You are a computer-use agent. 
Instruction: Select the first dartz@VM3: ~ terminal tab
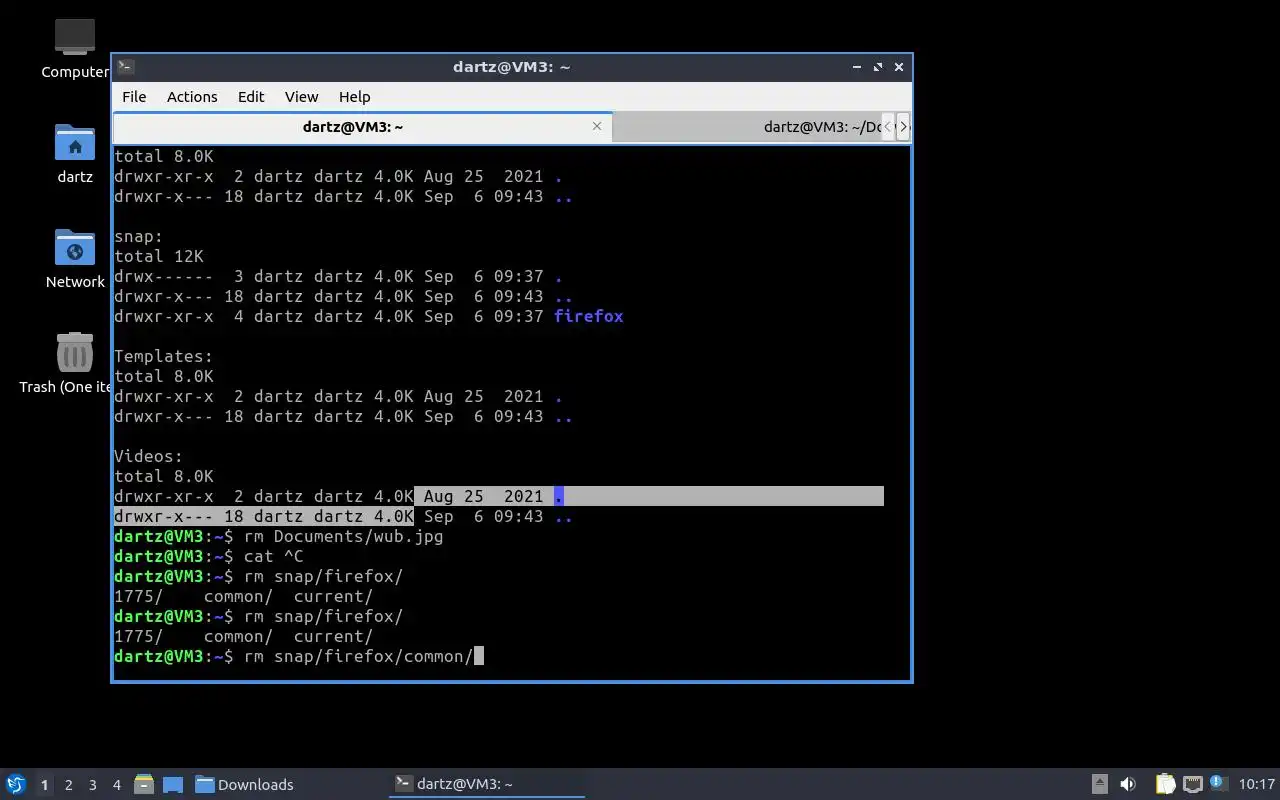(362, 127)
